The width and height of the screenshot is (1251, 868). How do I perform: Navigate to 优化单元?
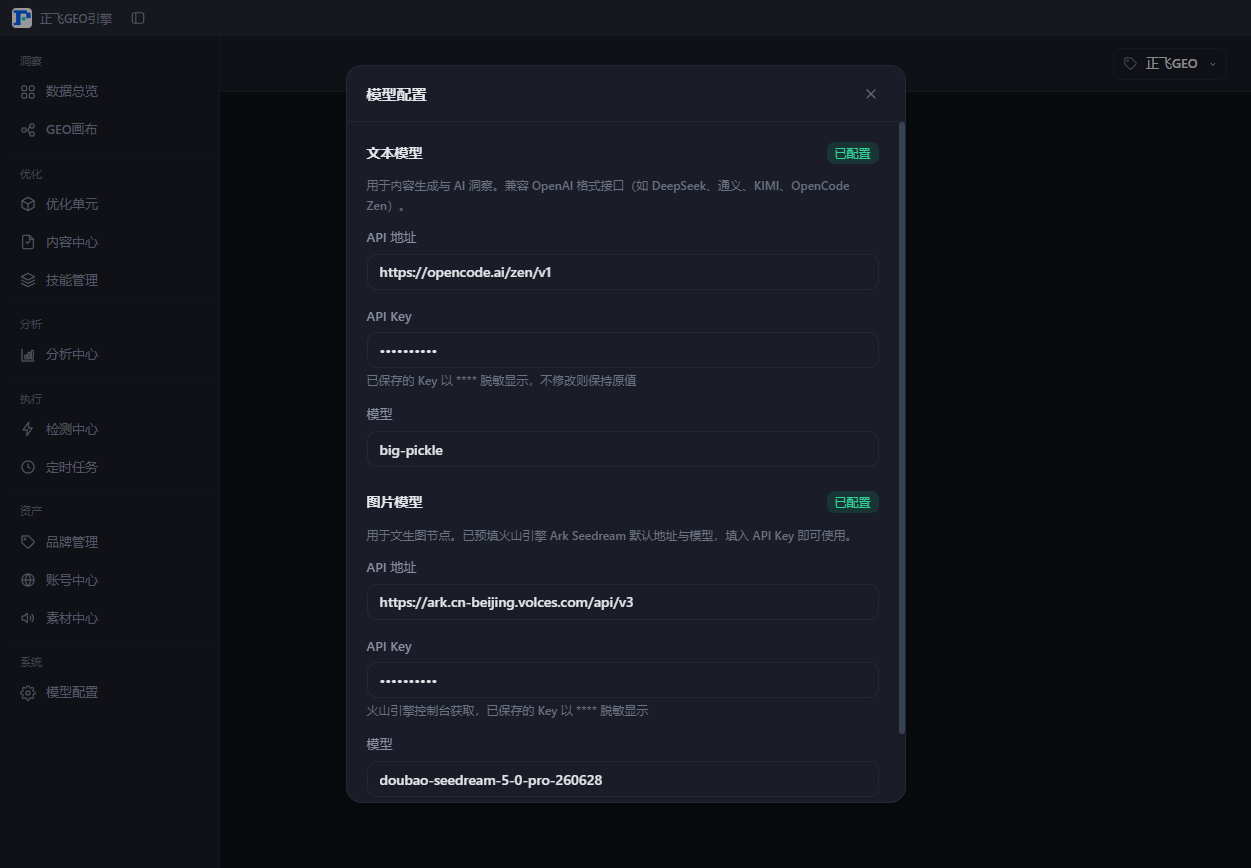point(109,204)
